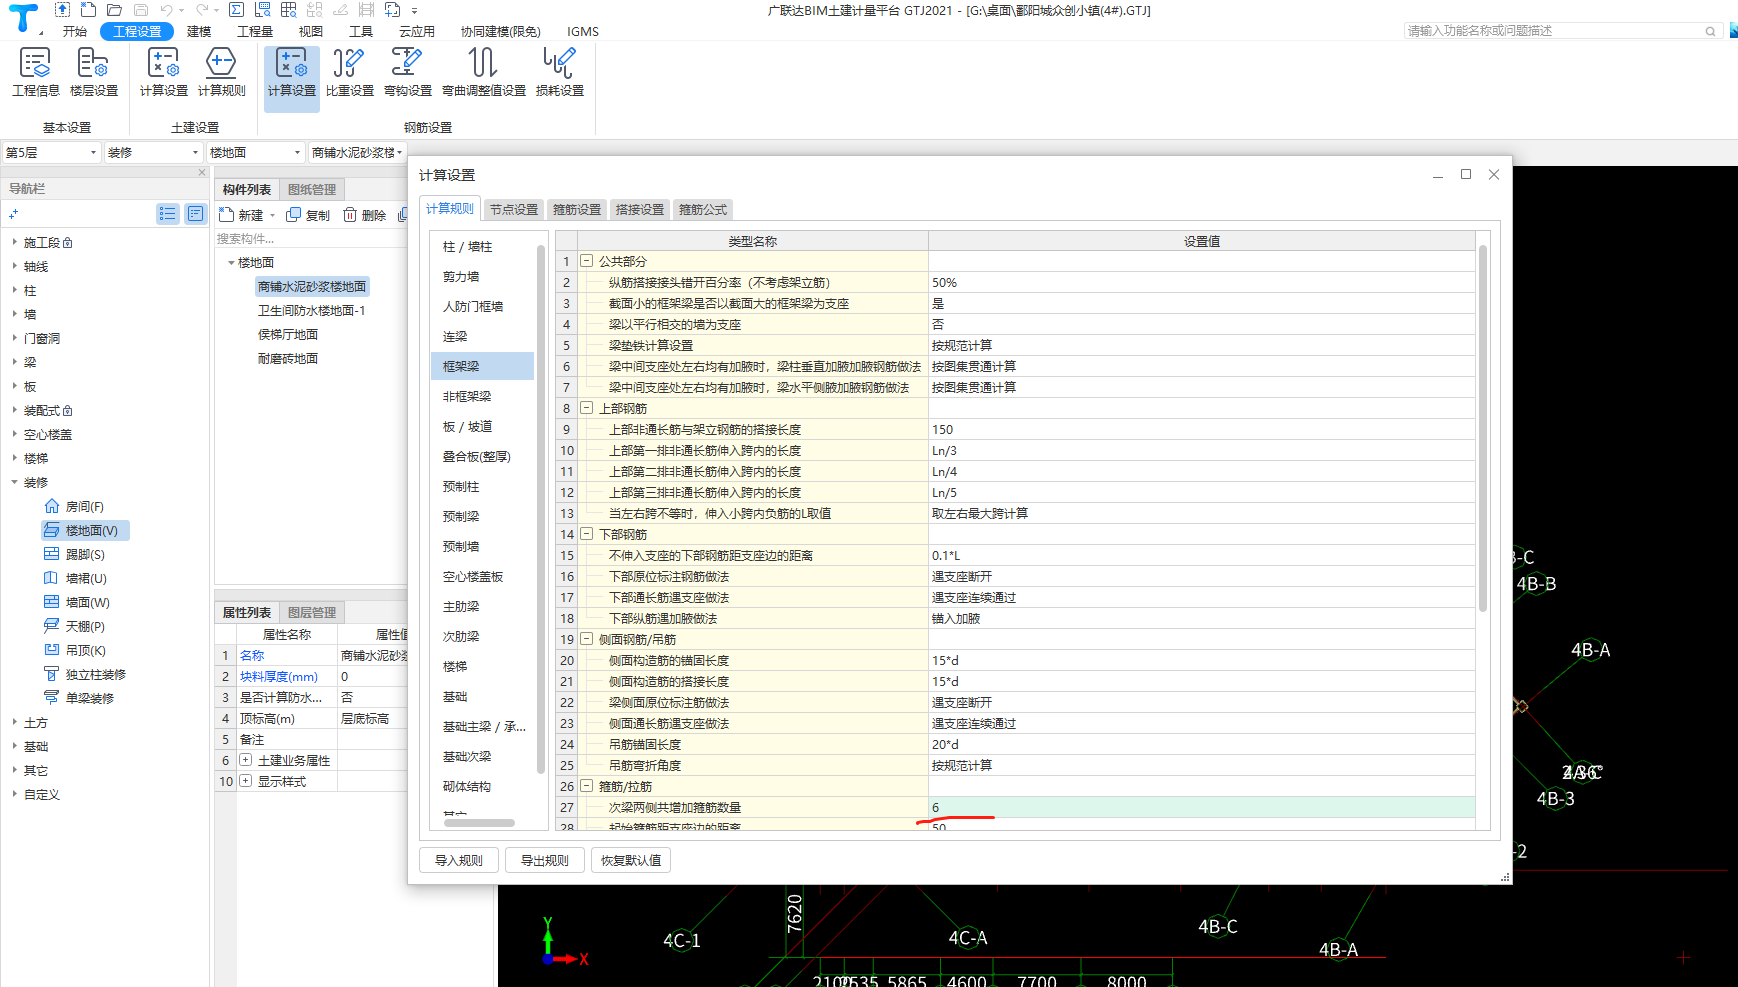1738x987 pixels.
Task: Select 卫生间防水楼地面-1 component
Action: point(312,311)
